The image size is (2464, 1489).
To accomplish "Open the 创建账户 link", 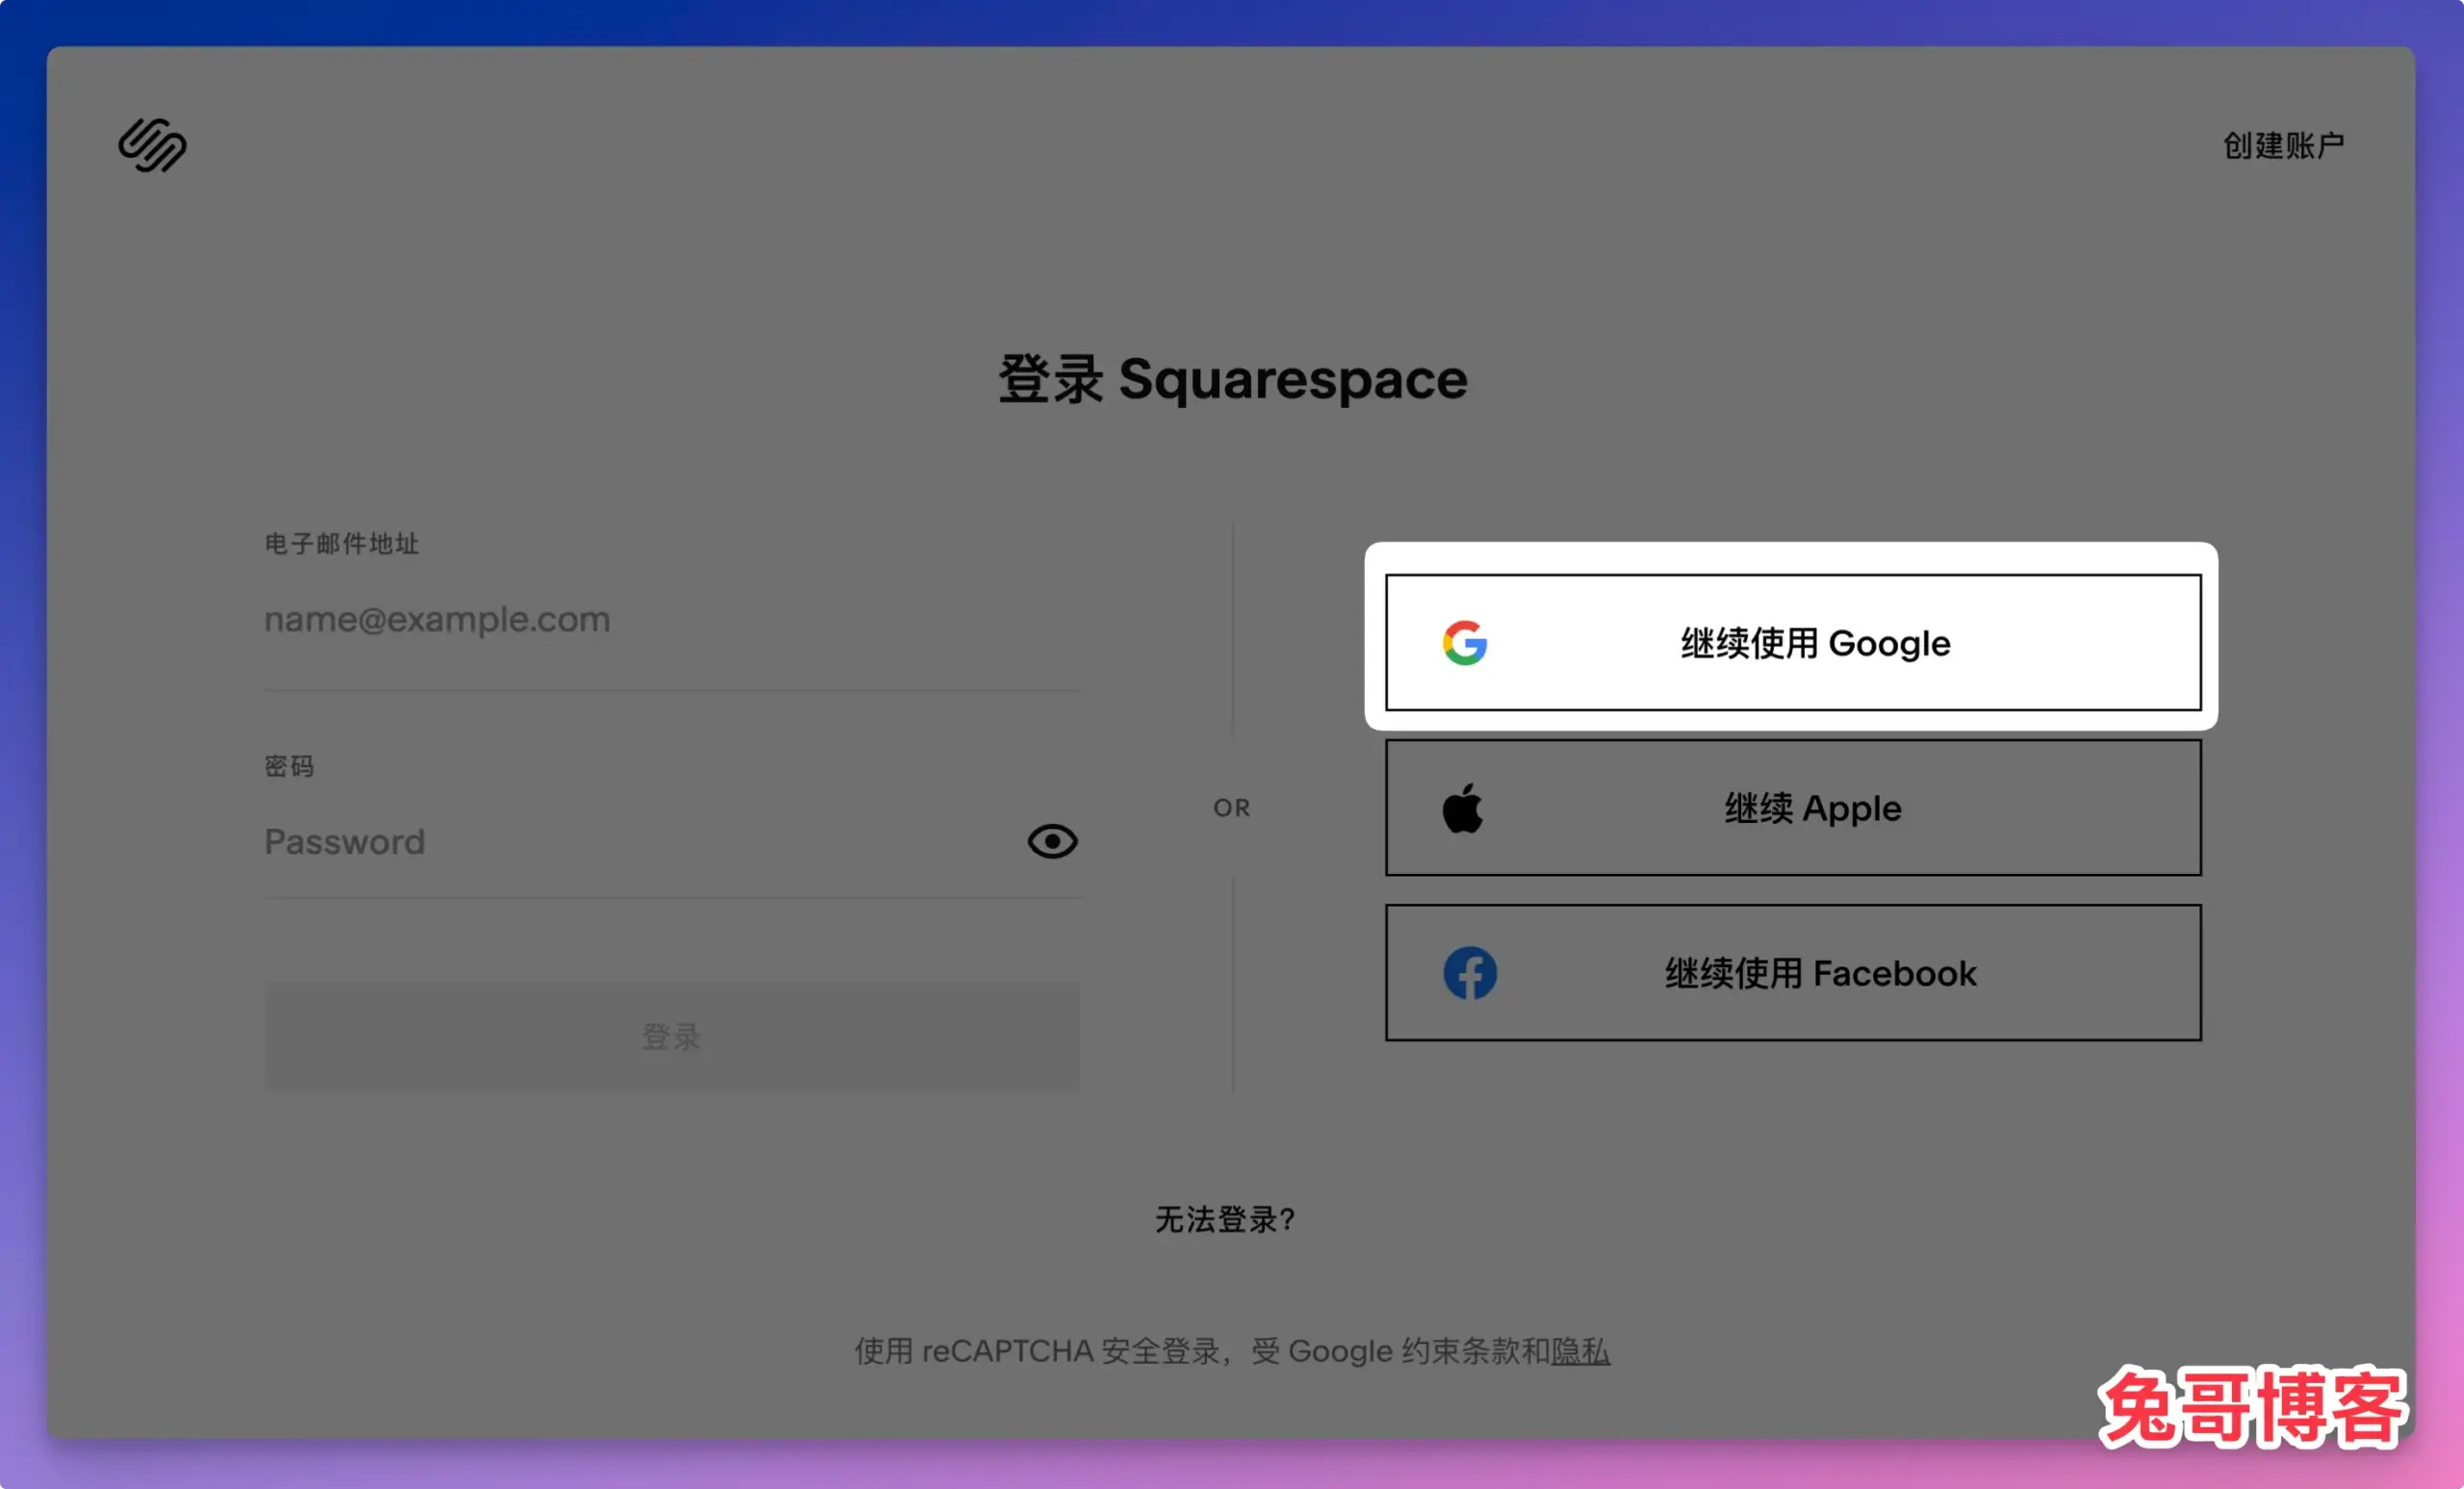I will [2283, 146].
